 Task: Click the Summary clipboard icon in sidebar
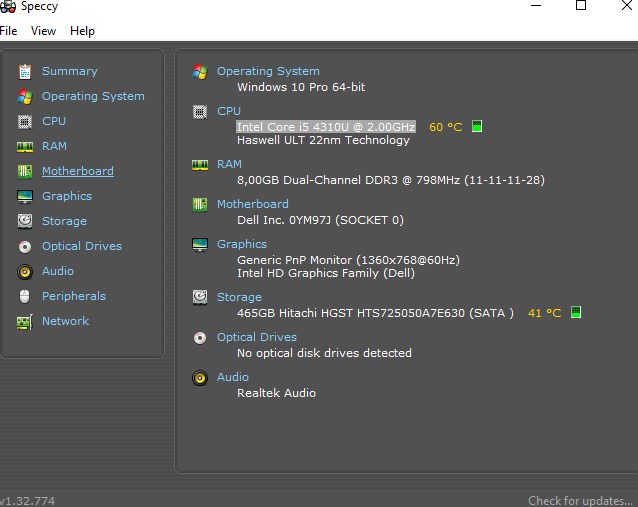pos(25,72)
